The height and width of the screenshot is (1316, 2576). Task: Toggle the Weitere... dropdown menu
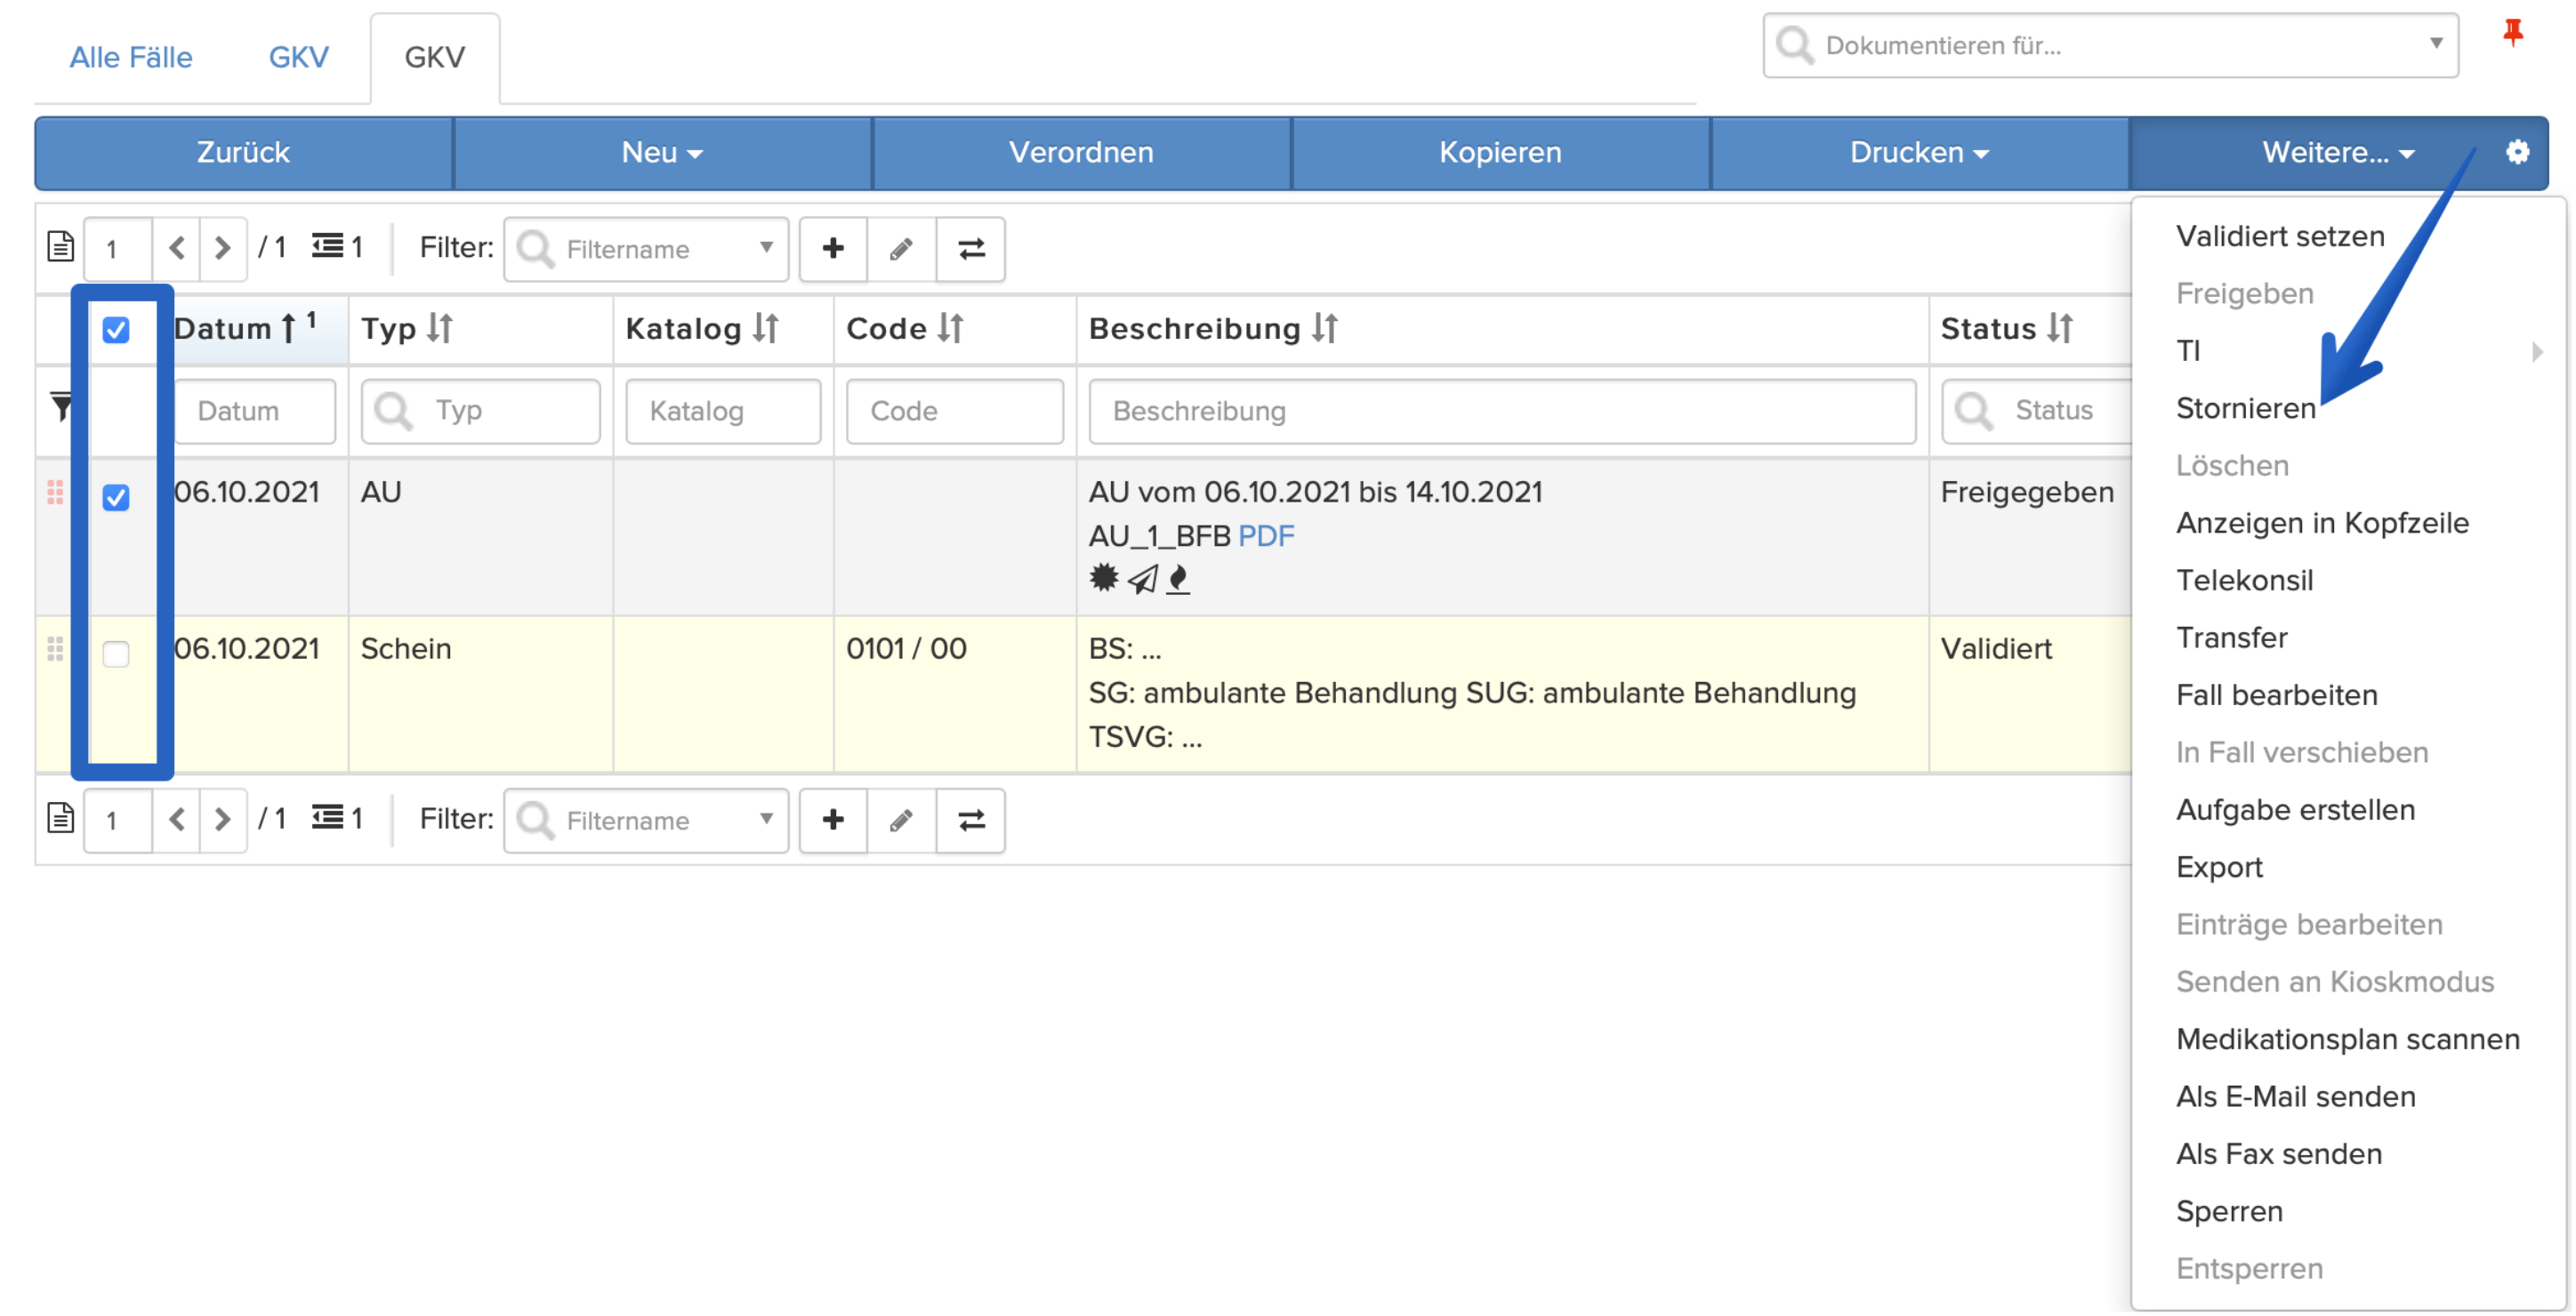pyautogui.click(x=2338, y=153)
